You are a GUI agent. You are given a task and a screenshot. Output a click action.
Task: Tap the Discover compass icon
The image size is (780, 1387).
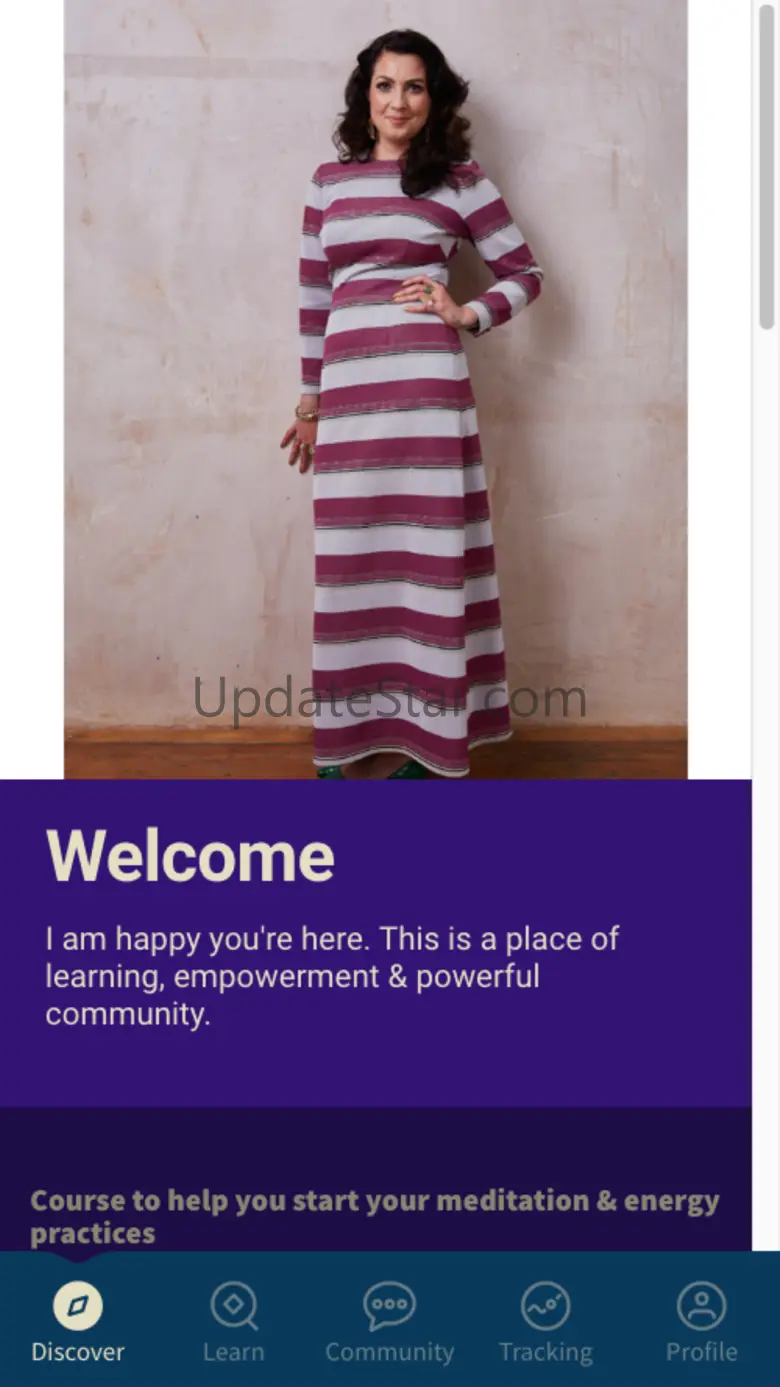[78, 1306]
